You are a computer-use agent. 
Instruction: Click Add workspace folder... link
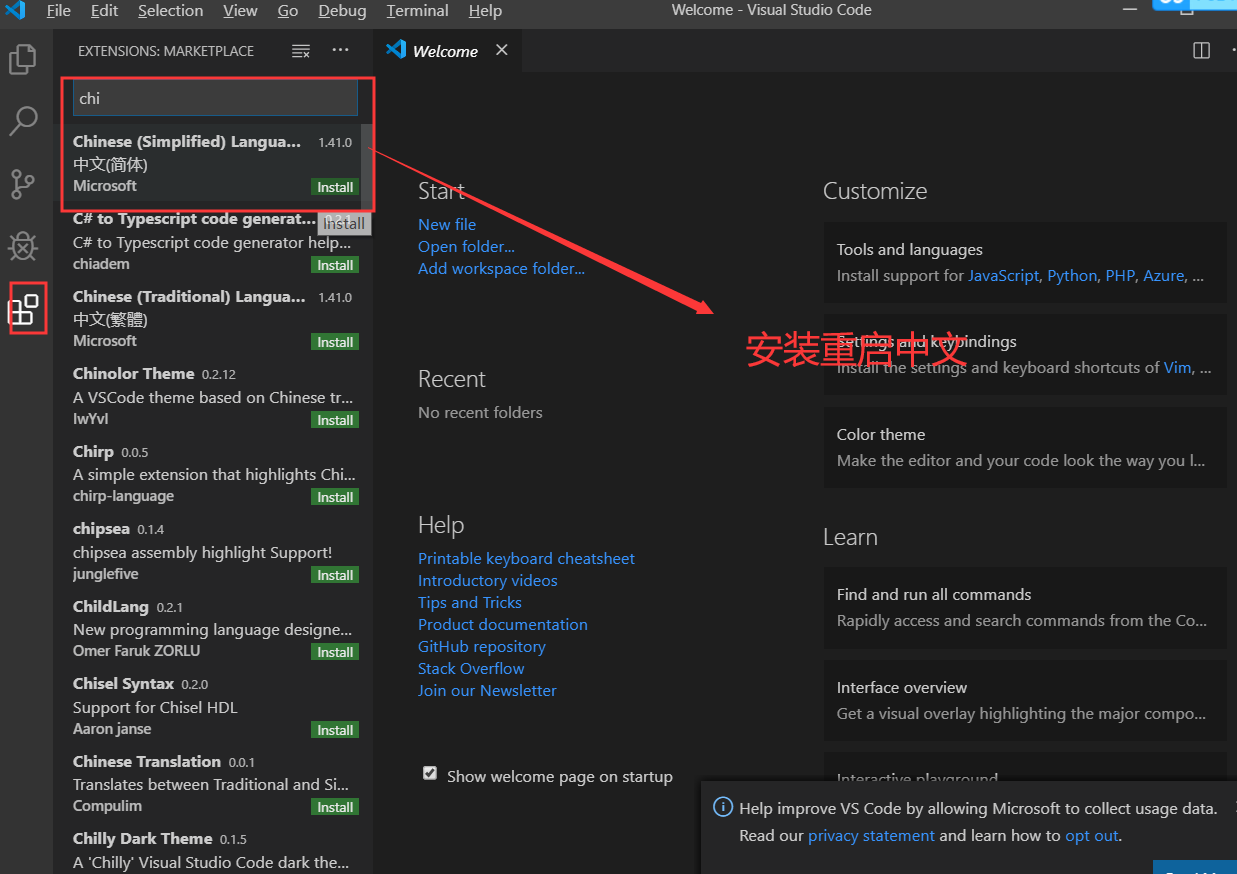pos(501,269)
